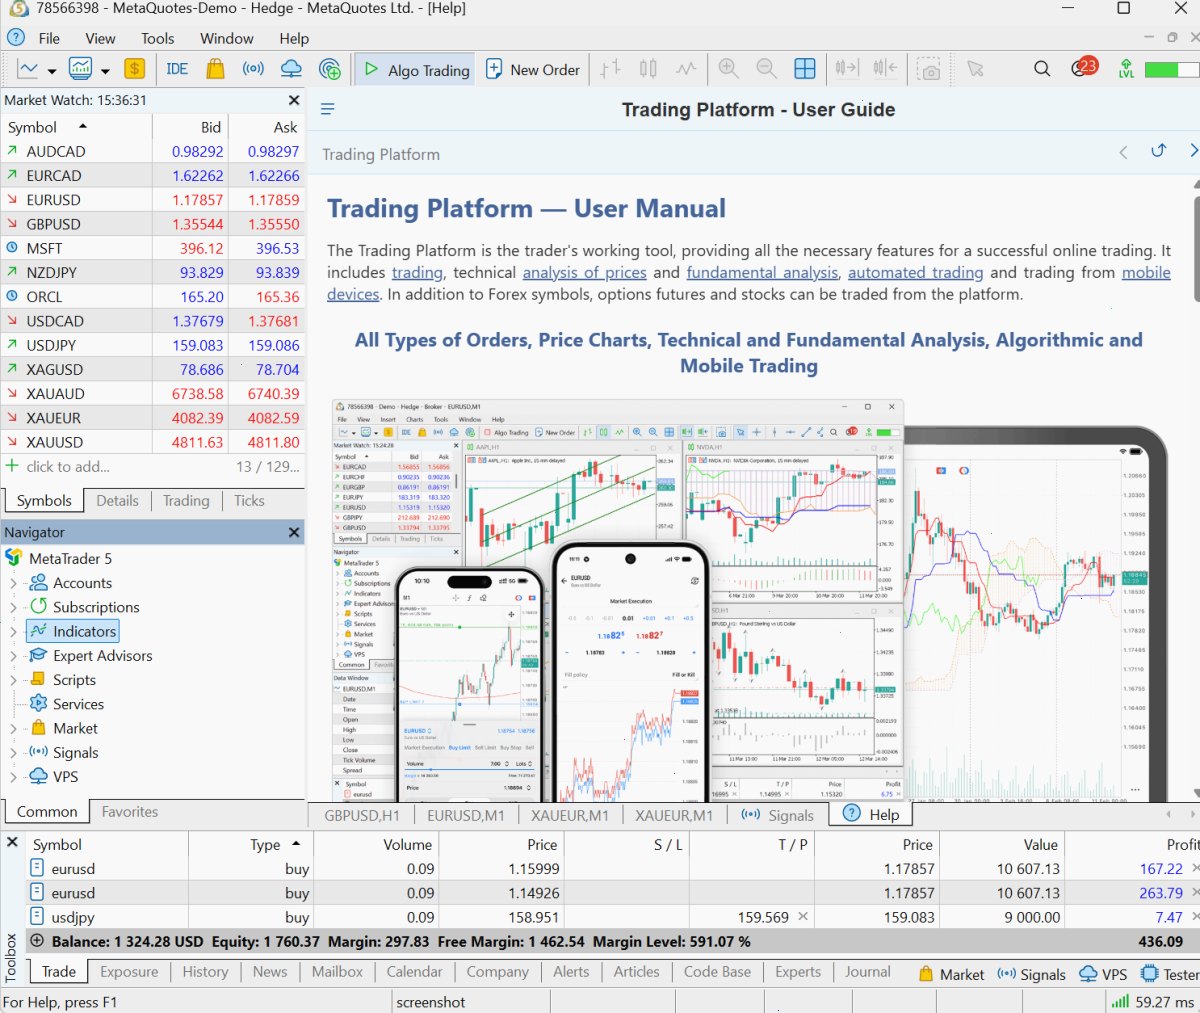This screenshot has width=1200, height=1013.
Task: Toggle the chart autoscroll toolbar button
Action: 847,69
